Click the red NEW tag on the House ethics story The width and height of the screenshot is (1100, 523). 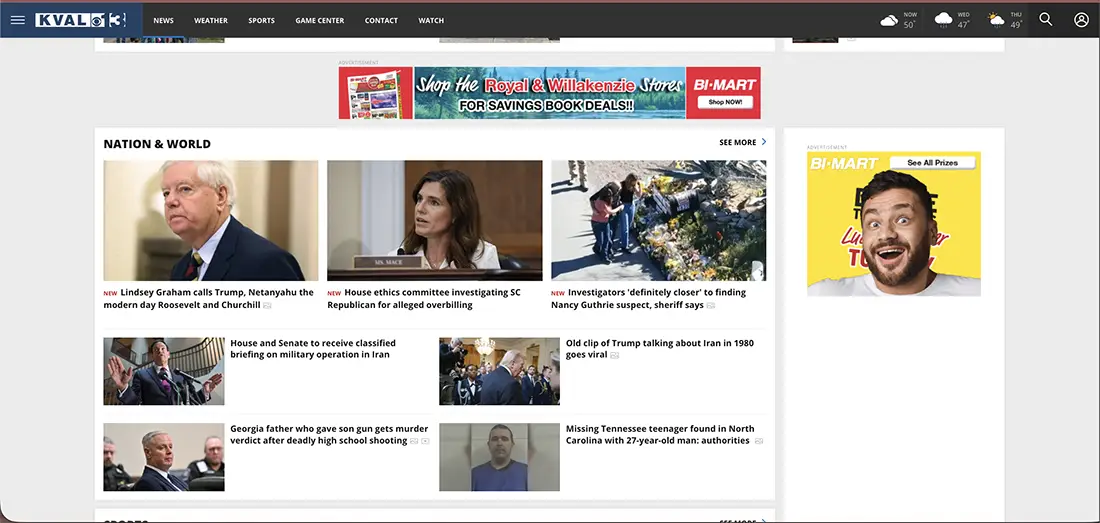pyautogui.click(x=334, y=293)
